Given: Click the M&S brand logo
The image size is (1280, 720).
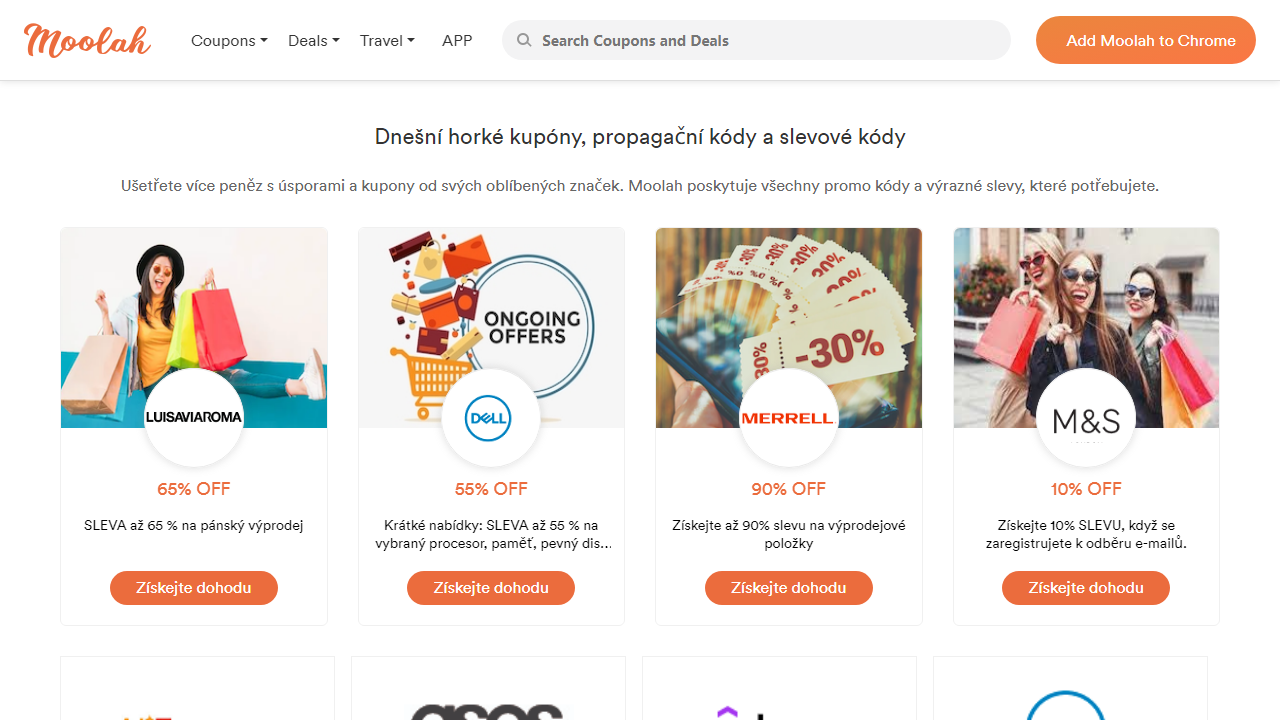Looking at the screenshot, I should click(1086, 418).
